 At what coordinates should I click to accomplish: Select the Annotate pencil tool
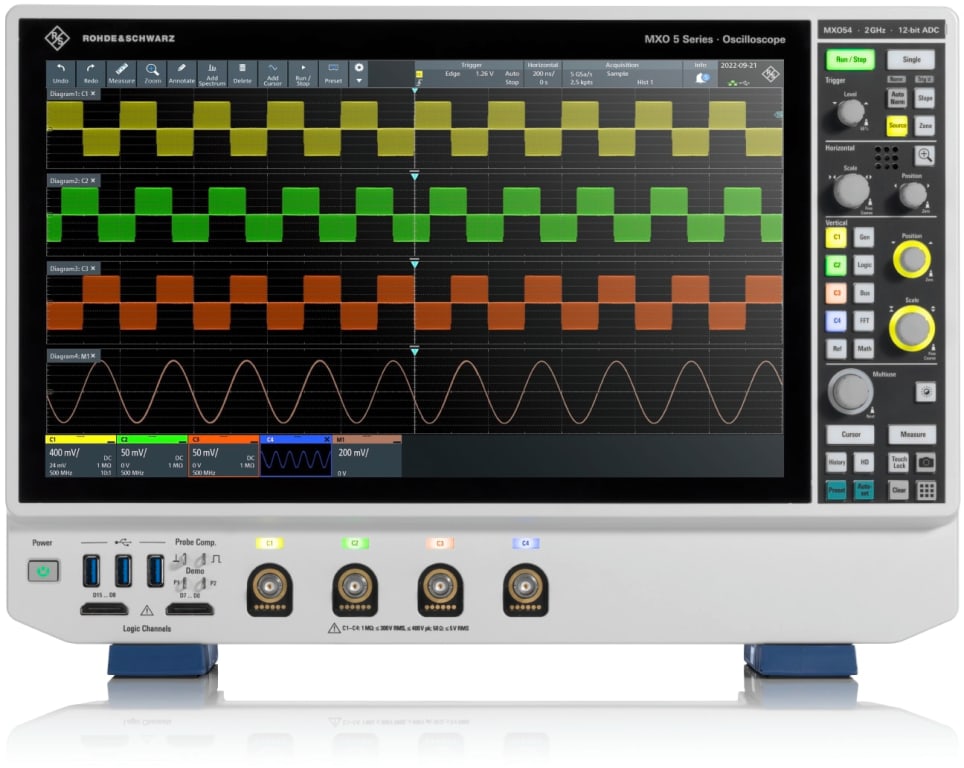[181, 73]
